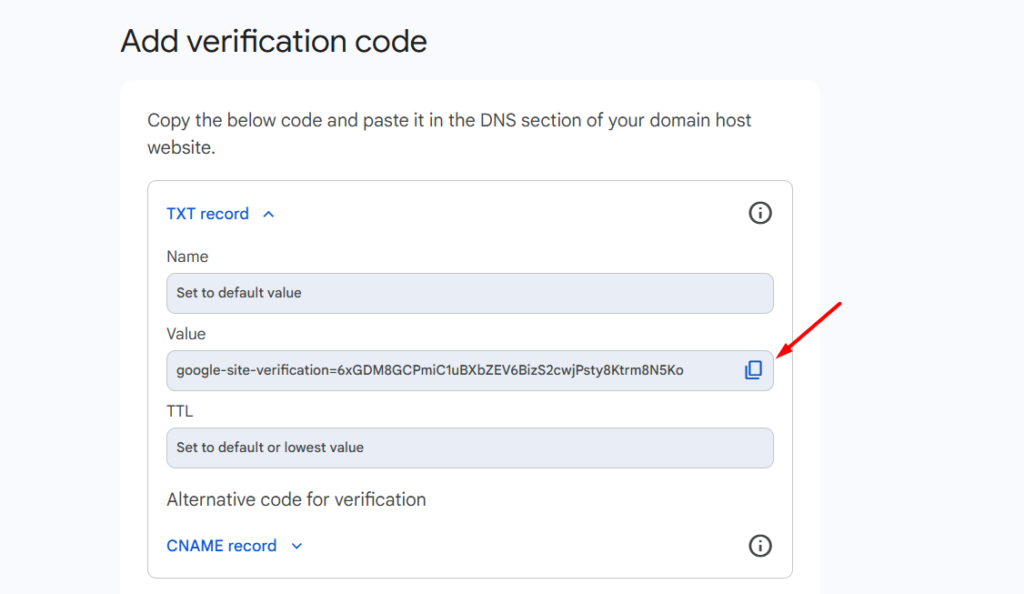Click the 'Alternative code for verification' text
Viewport: 1024px width, 594px height.
coord(296,499)
